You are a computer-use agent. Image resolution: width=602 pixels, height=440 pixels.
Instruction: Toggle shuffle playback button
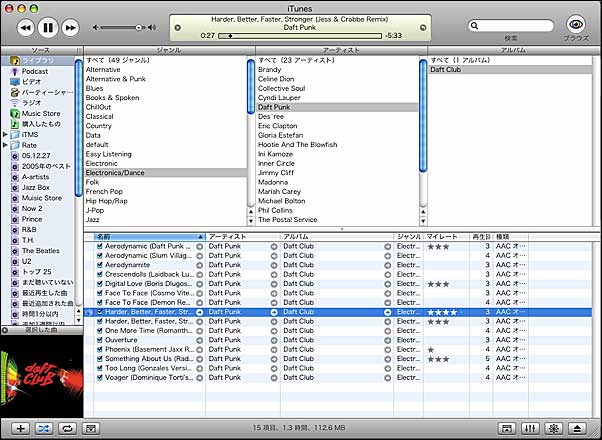point(44,428)
